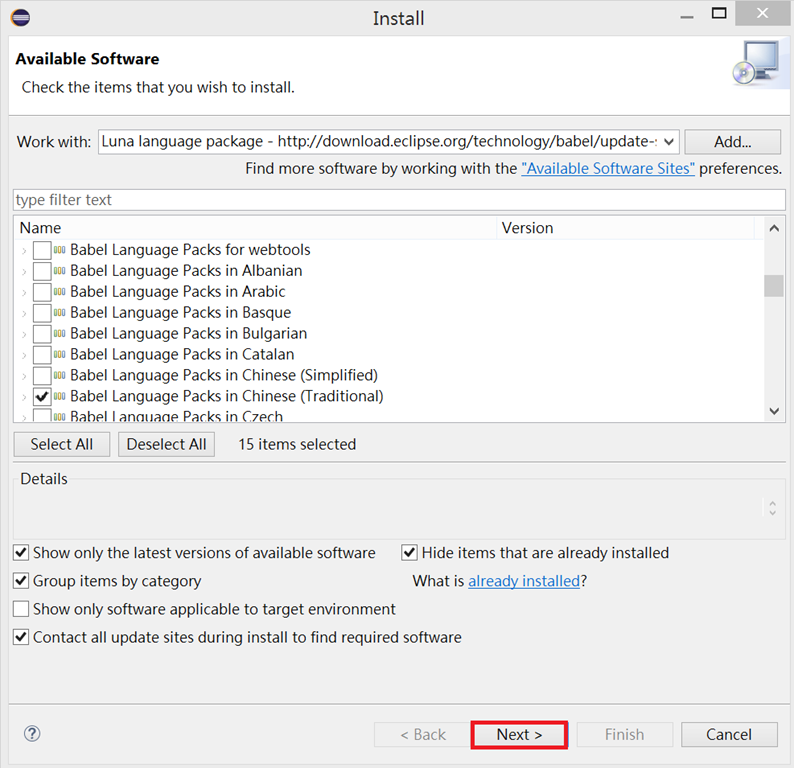Image resolution: width=794 pixels, height=768 pixels.
Task: Click category icon beside Babel Packs for webtools
Action: [x=60, y=250]
